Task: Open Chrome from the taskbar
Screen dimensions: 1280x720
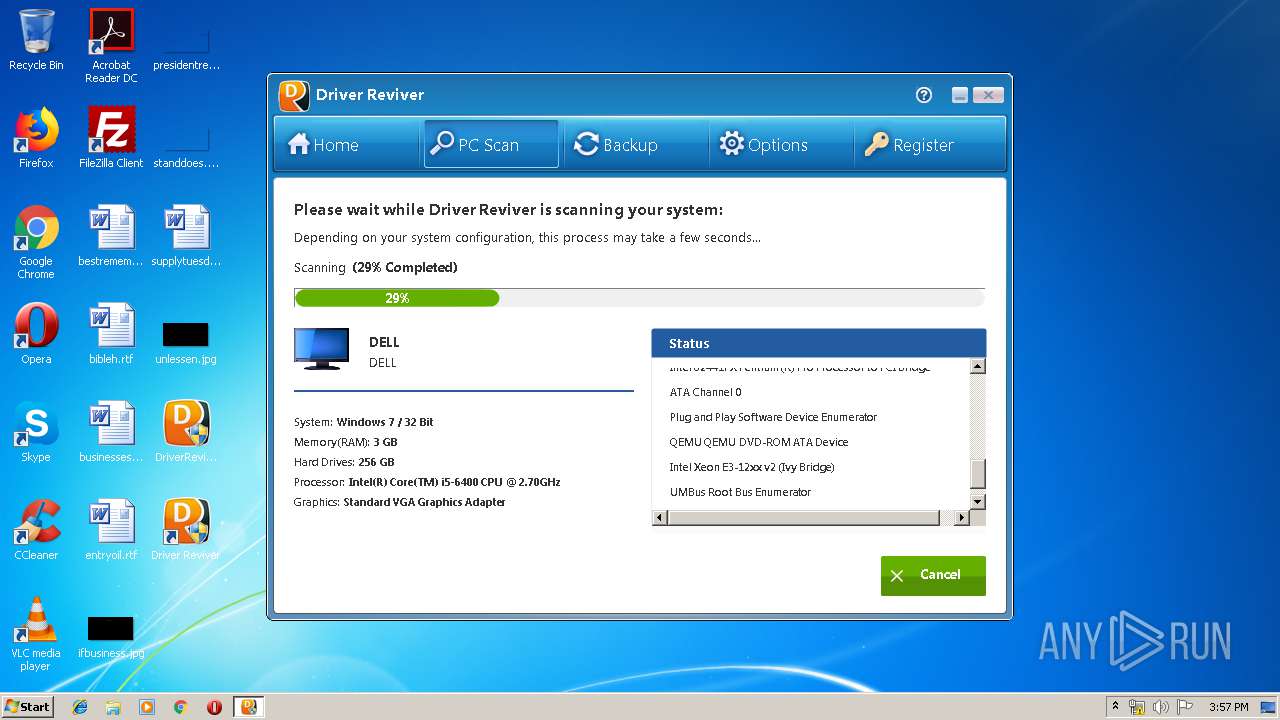Action: tap(181, 707)
